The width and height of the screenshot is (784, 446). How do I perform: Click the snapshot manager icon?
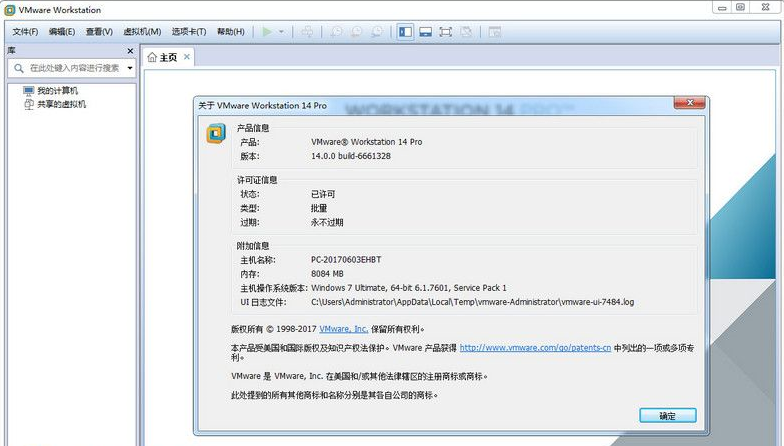(377, 32)
